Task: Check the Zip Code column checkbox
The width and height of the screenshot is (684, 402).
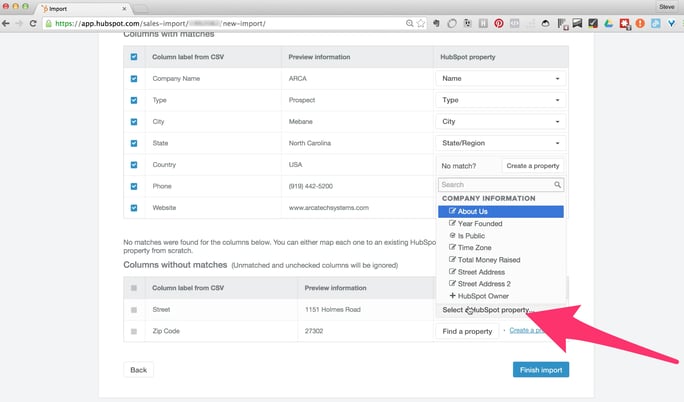Action: click(x=134, y=331)
